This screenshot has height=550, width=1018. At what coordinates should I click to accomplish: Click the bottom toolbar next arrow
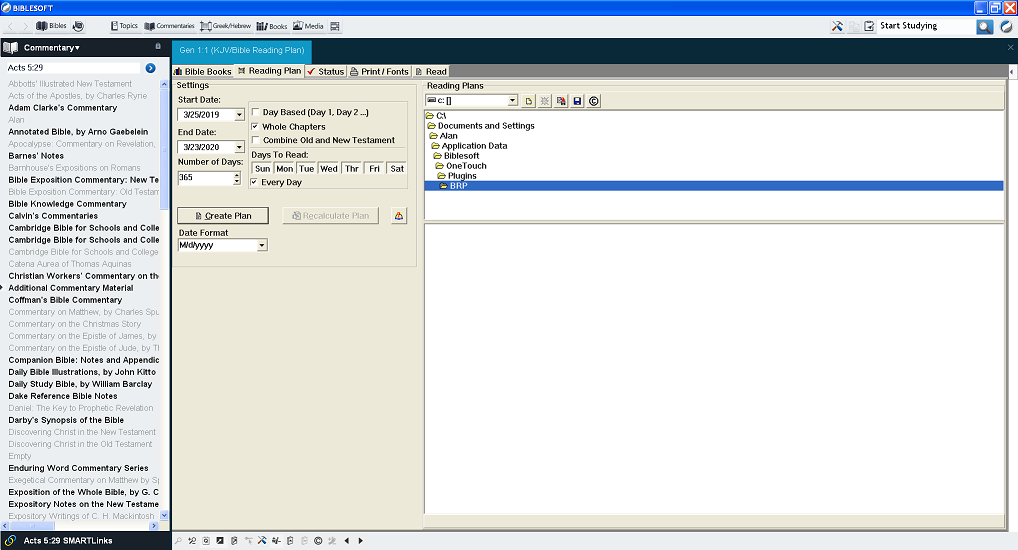(360, 540)
